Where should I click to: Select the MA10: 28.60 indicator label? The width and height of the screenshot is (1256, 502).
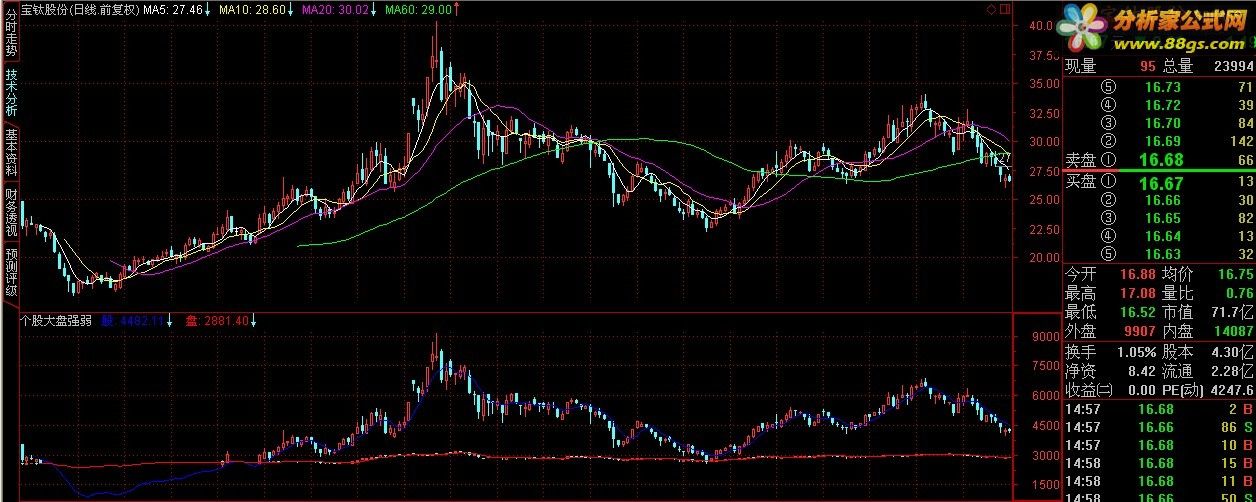pos(252,8)
